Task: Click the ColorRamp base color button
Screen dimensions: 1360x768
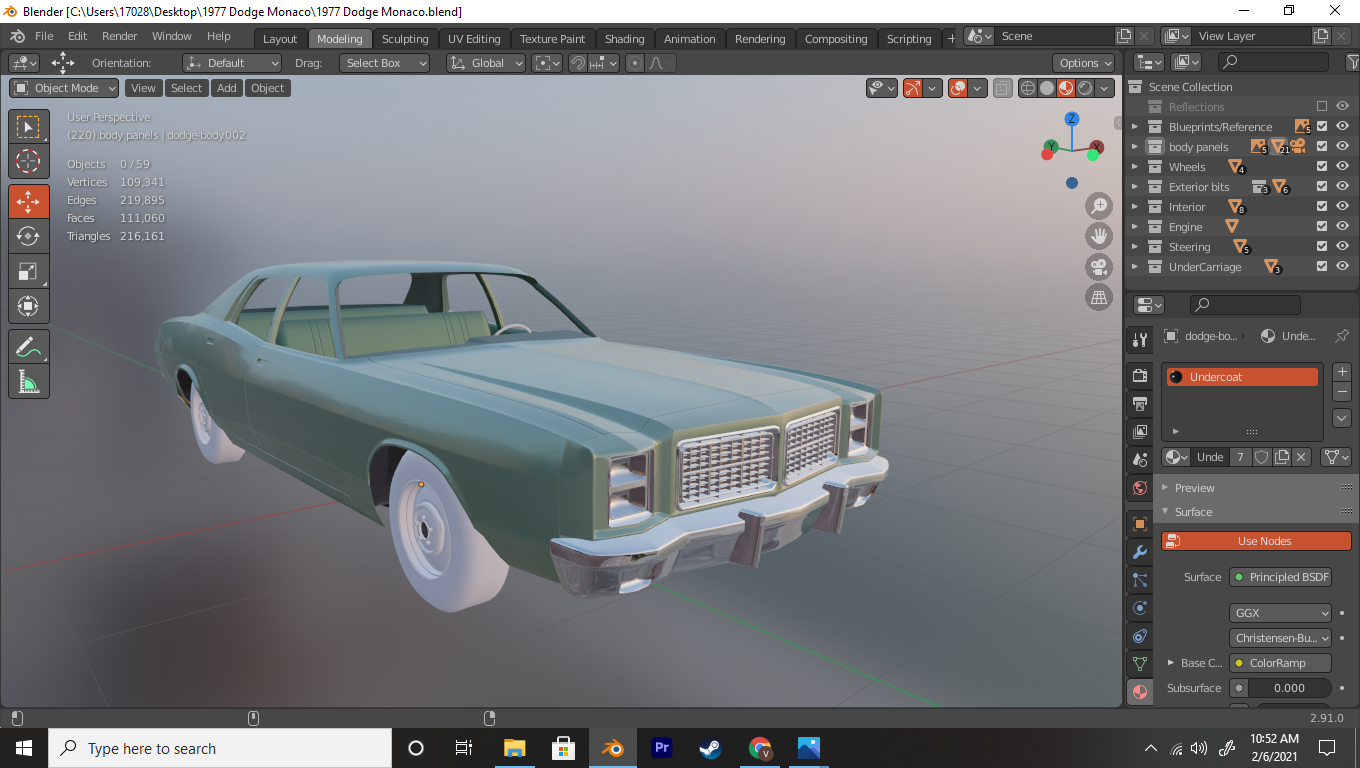Action: (x=1280, y=663)
